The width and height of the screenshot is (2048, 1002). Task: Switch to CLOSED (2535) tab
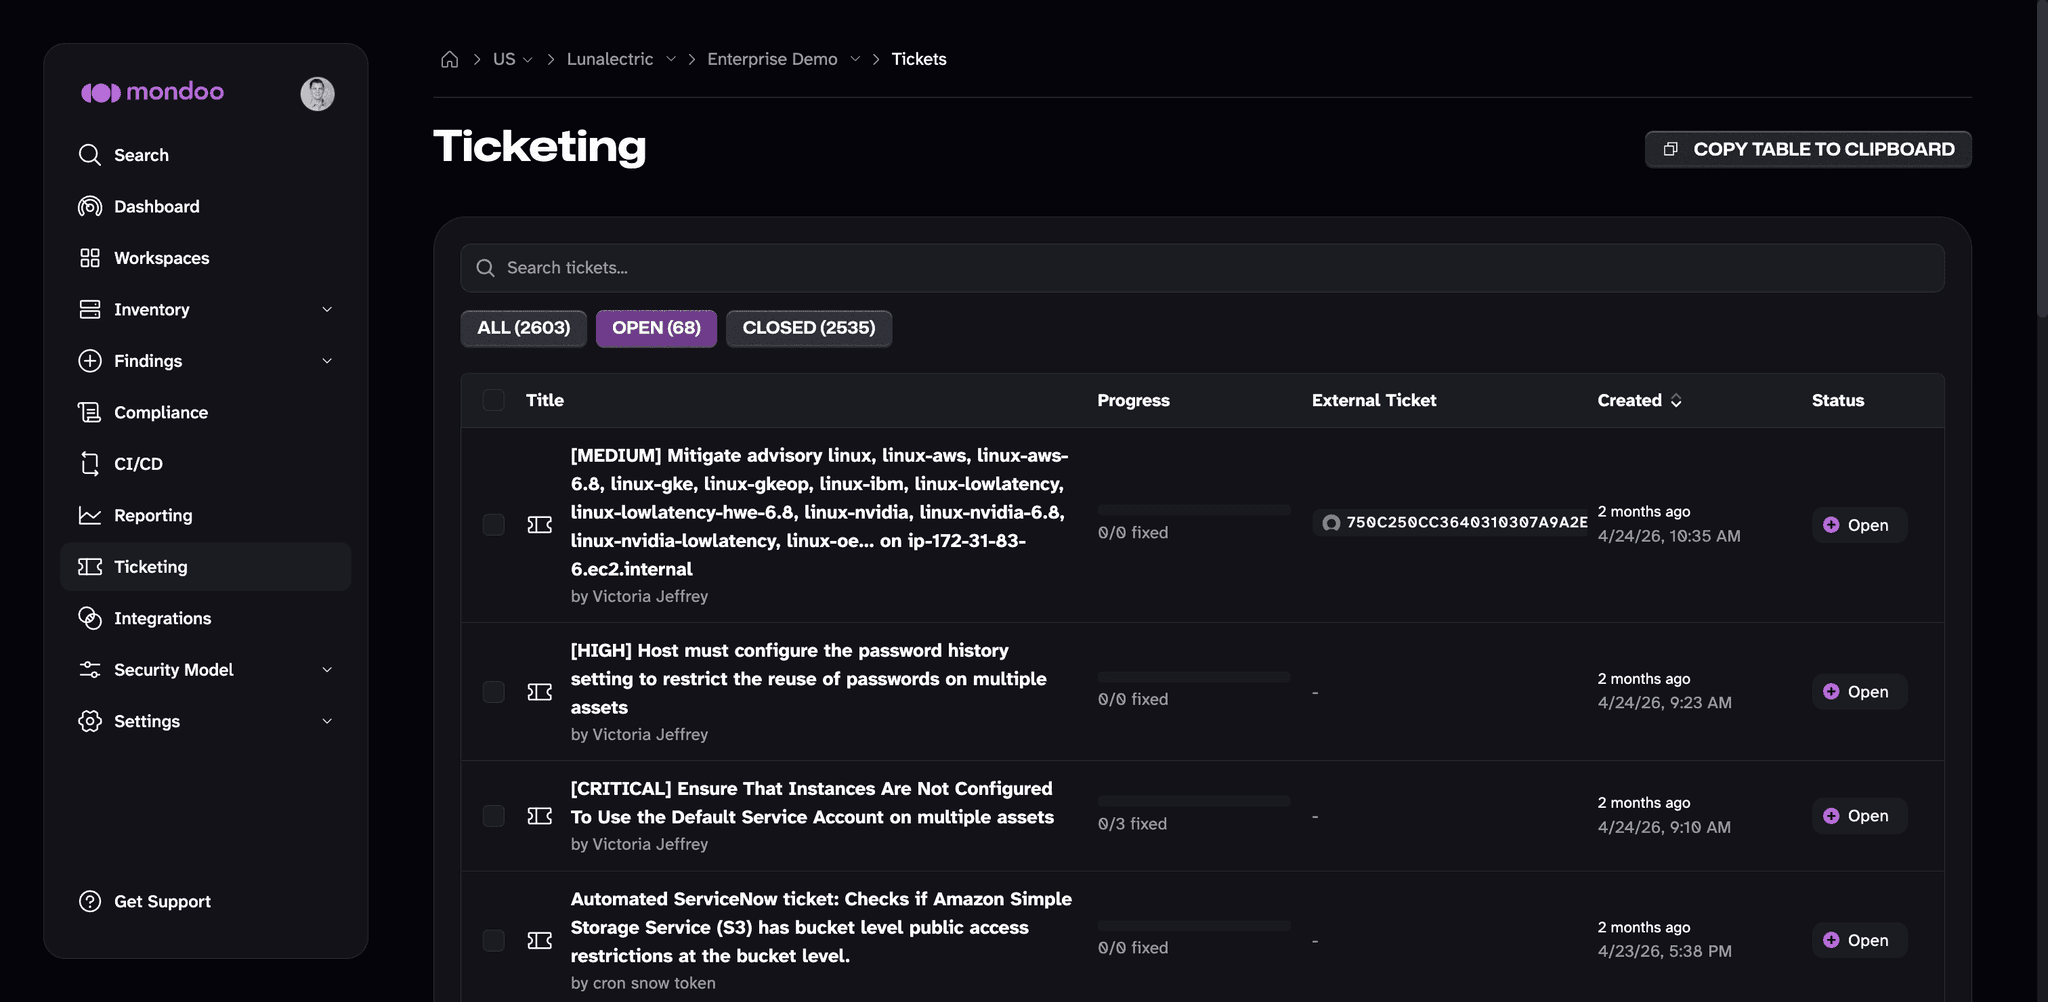(x=808, y=328)
